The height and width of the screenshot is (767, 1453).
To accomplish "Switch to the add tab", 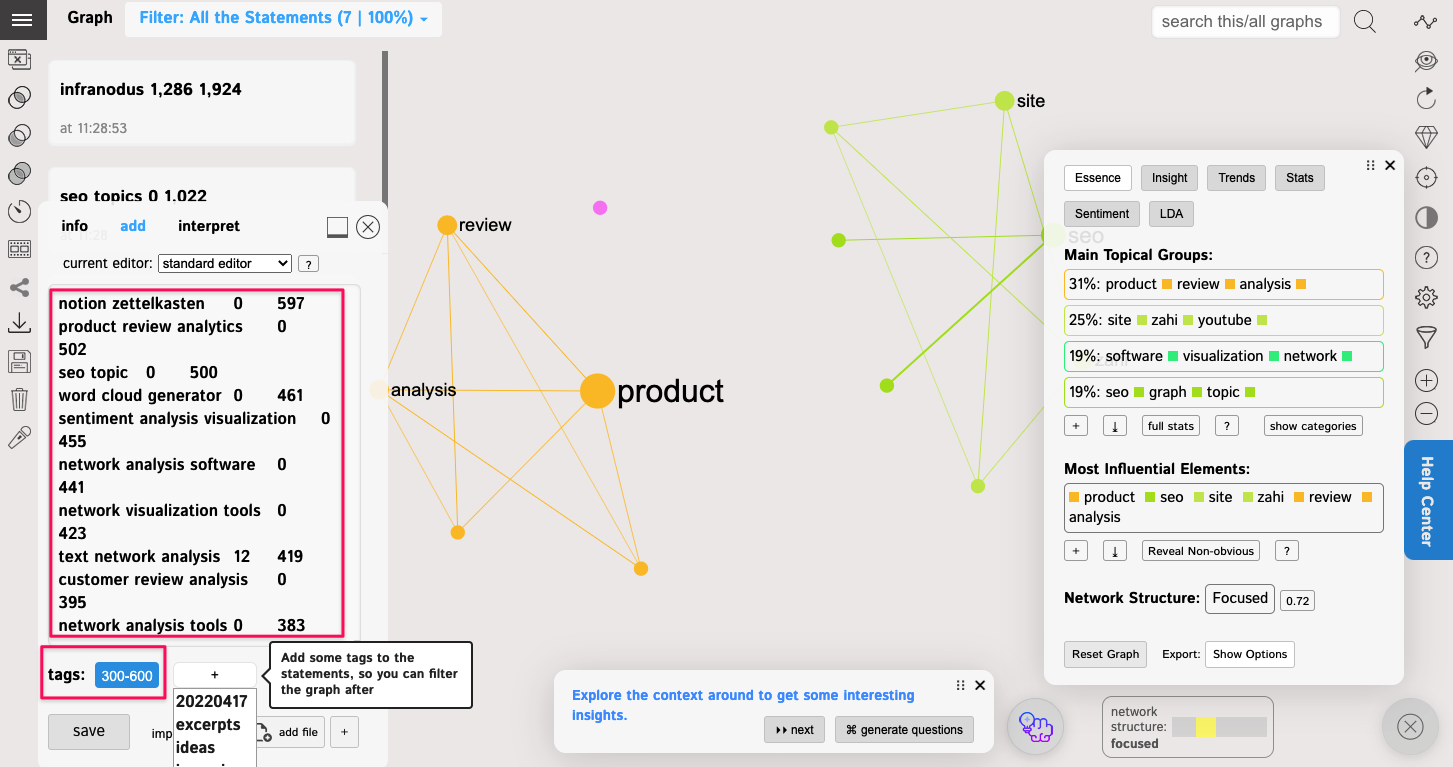I will click(x=133, y=226).
